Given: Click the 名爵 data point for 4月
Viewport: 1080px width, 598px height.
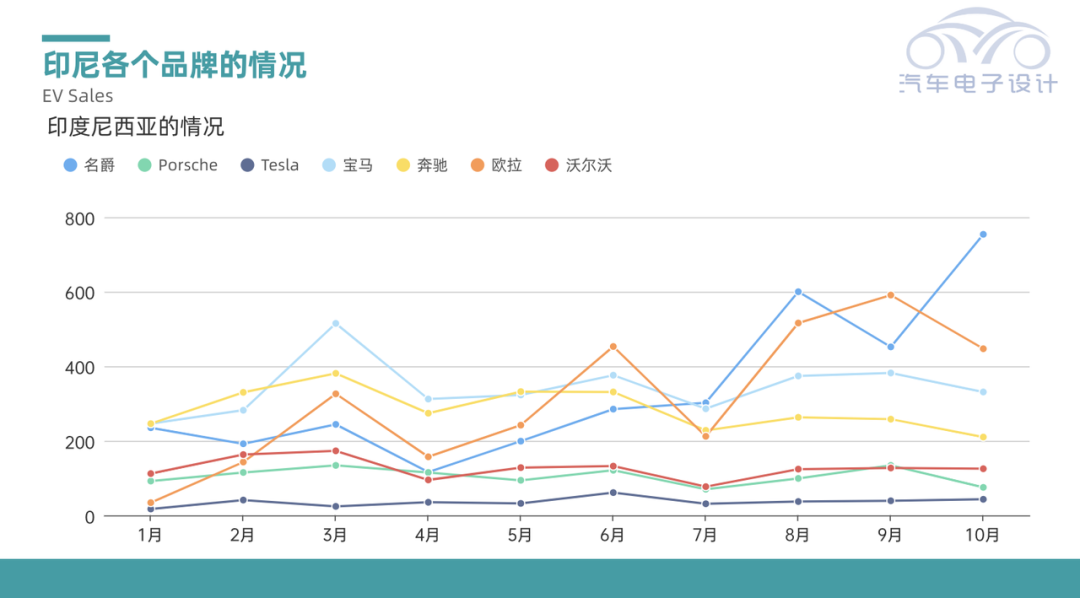Looking at the screenshot, I should coord(428,473).
